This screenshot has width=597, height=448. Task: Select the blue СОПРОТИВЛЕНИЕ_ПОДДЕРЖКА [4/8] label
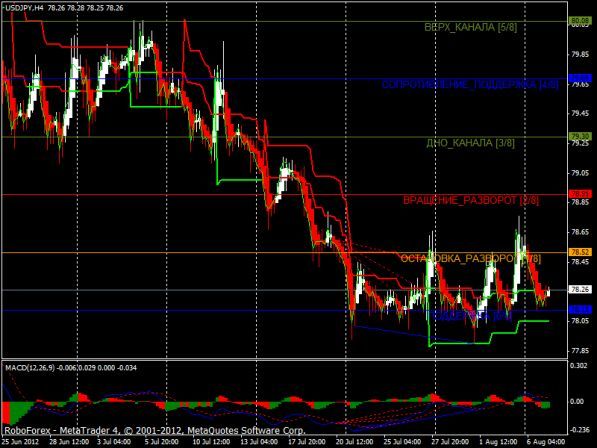(470, 84)
